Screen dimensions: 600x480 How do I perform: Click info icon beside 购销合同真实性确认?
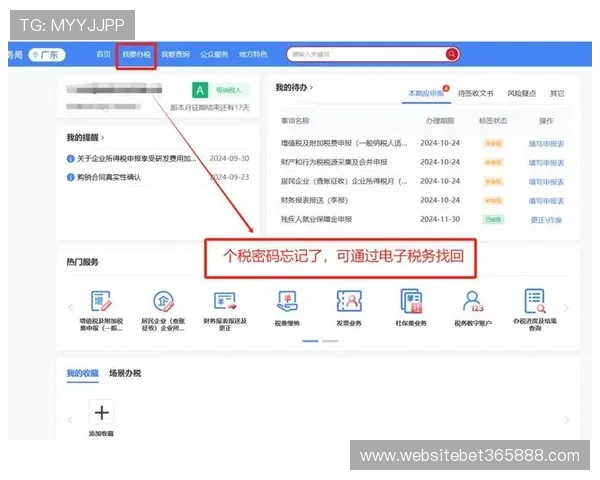70,177
